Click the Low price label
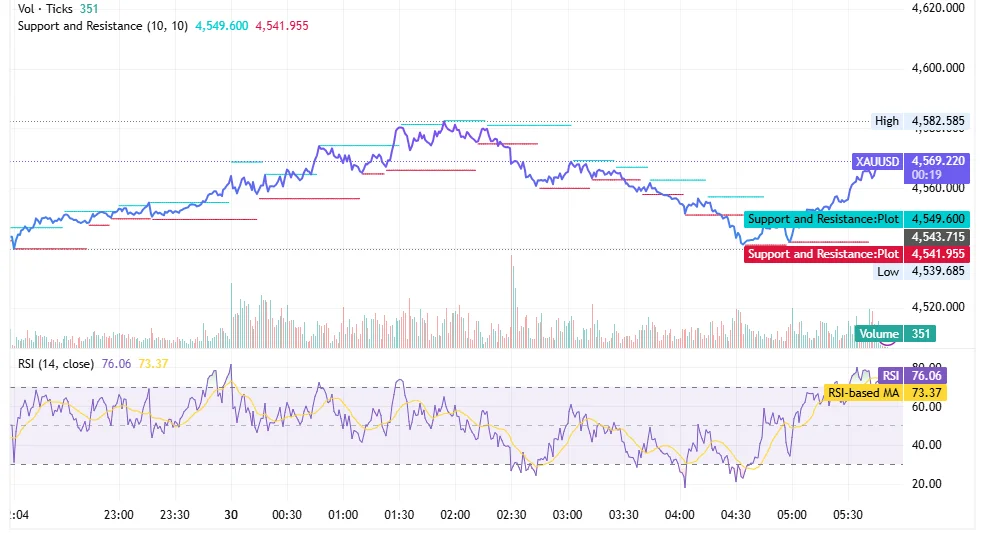The width and height of the screenshot is (985, 533). coord(887,271)
